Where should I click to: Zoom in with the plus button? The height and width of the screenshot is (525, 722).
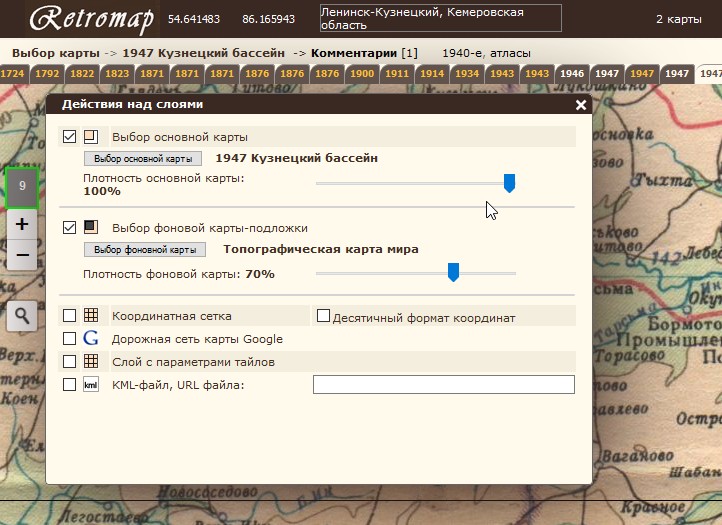tap(22, 224)
